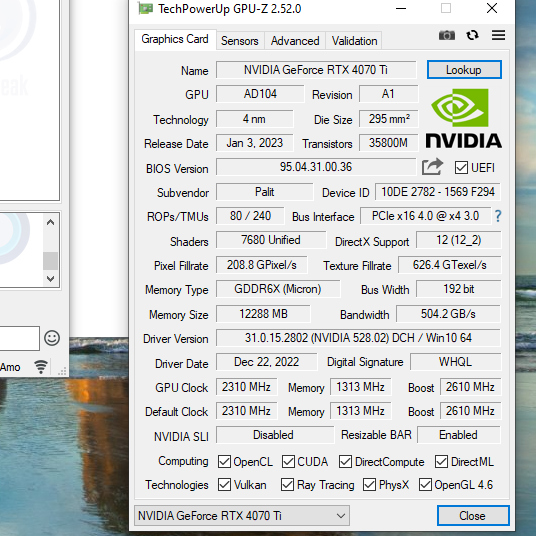Viewport: 536px width, 536px height.
Task: Click the Subvendor value Palit
Action: pyautogui.click(x=265, y=192)
